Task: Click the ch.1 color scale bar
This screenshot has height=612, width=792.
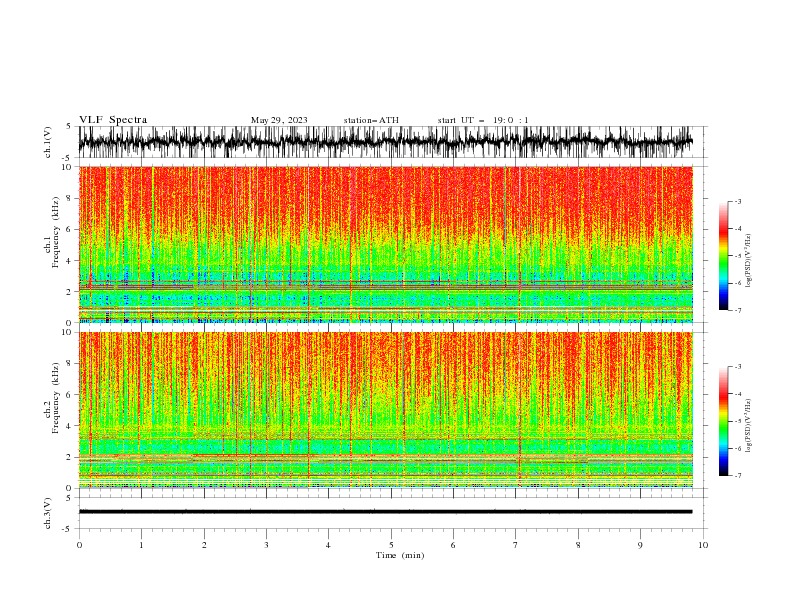Action: coord(724,256)
